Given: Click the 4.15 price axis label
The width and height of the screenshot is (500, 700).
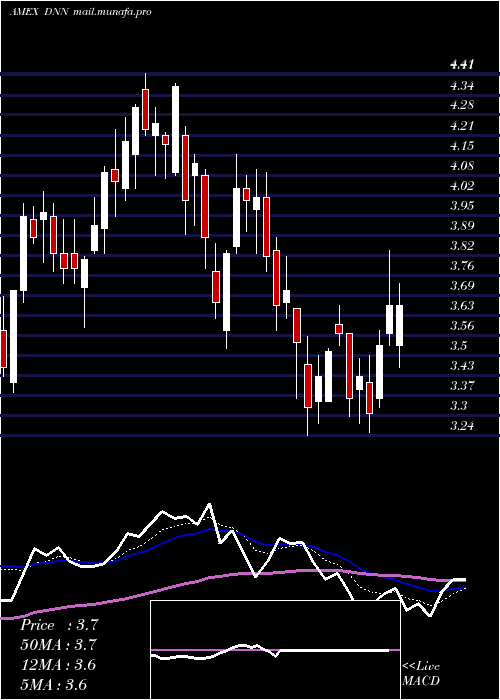Looking at the screenshot, I should point(461,145).
